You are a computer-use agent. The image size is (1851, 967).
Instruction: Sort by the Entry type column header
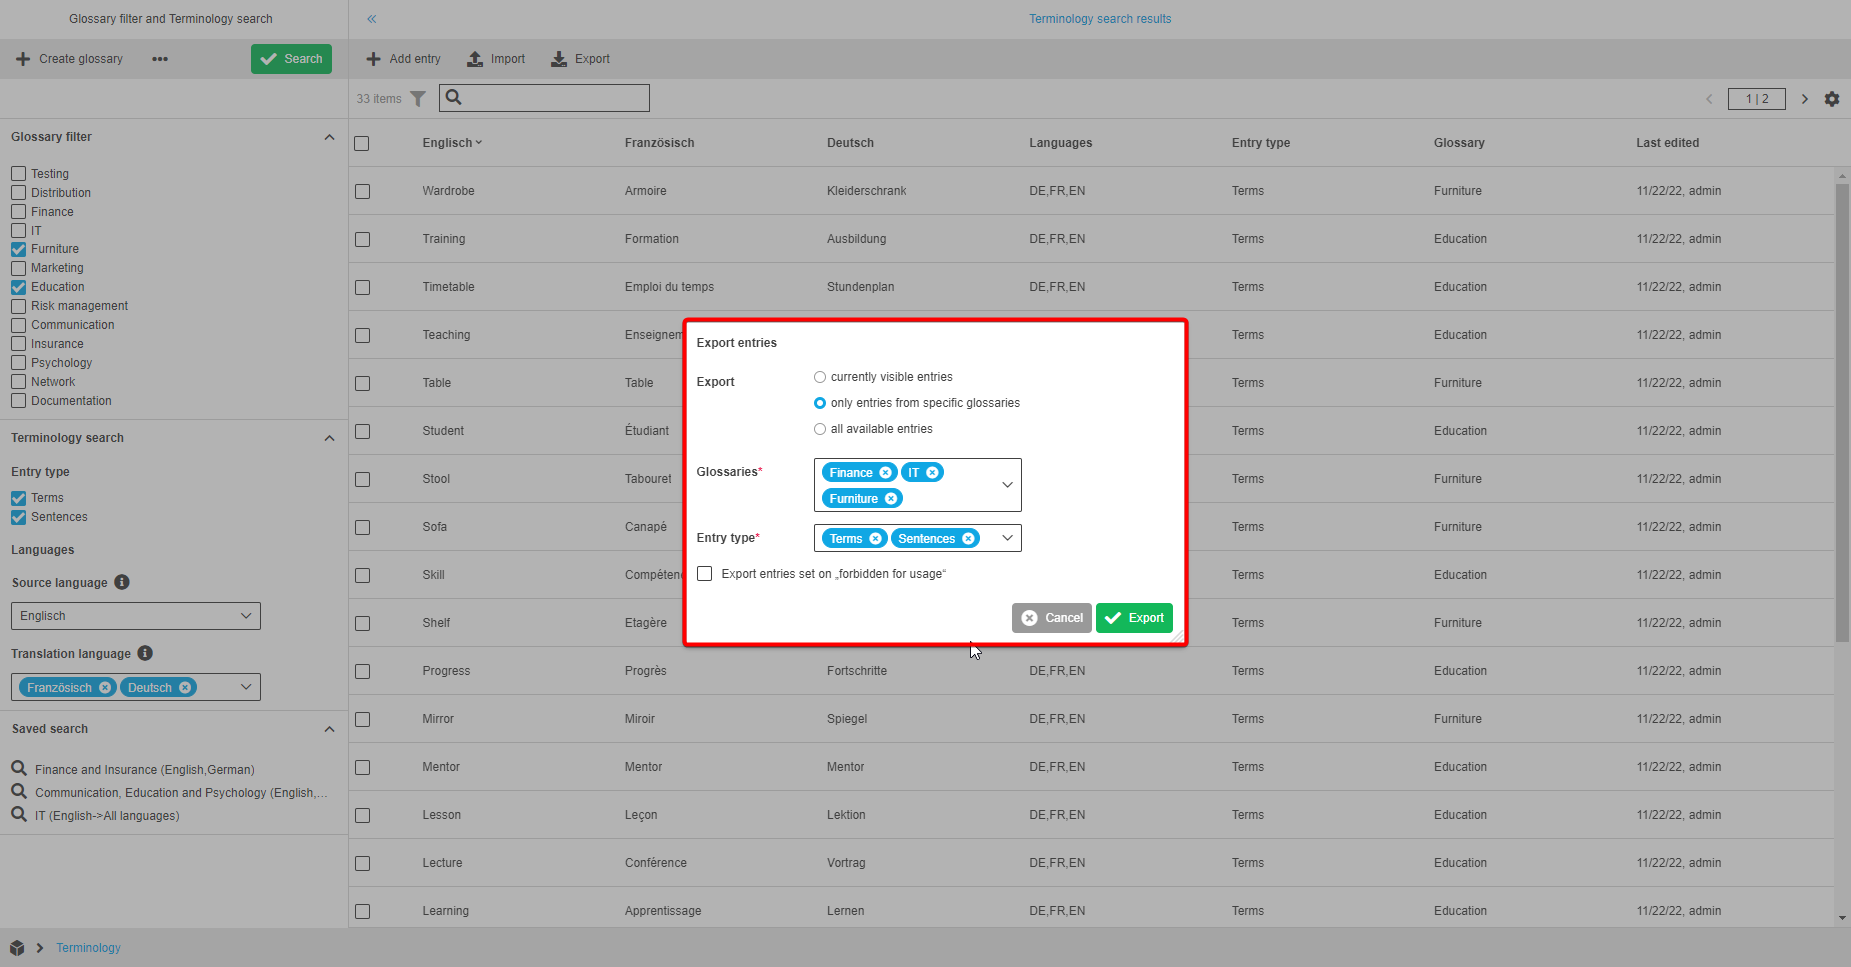1261,143
